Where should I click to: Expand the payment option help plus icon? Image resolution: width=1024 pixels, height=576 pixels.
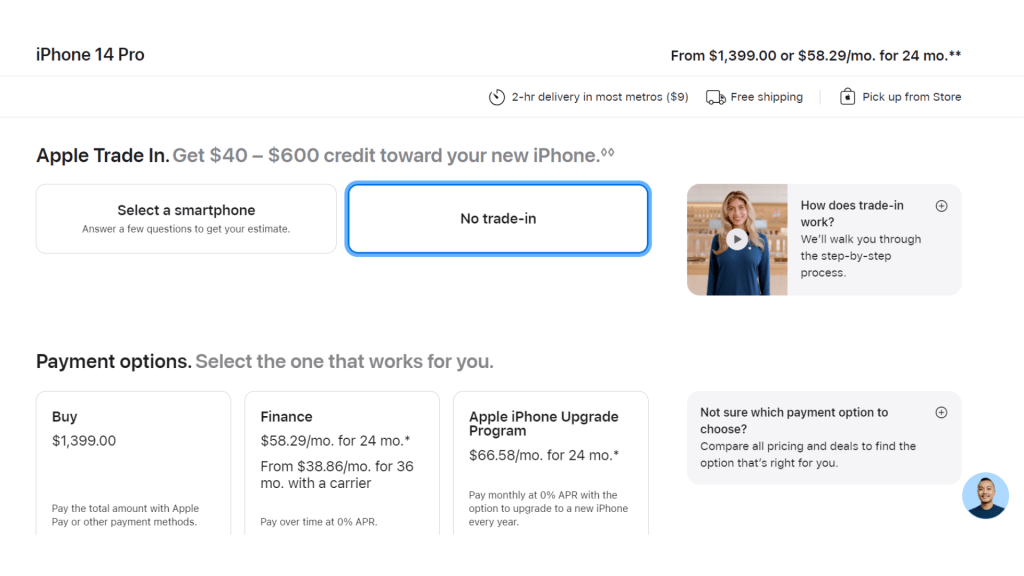tap(941, 412)
